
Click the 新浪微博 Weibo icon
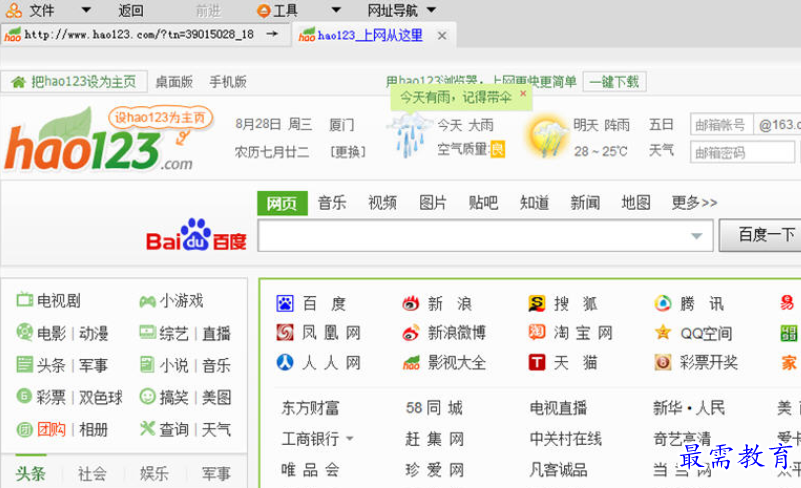410,333
